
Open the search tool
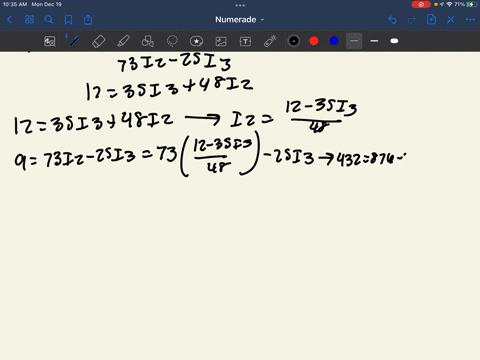(x=49, y=20)
